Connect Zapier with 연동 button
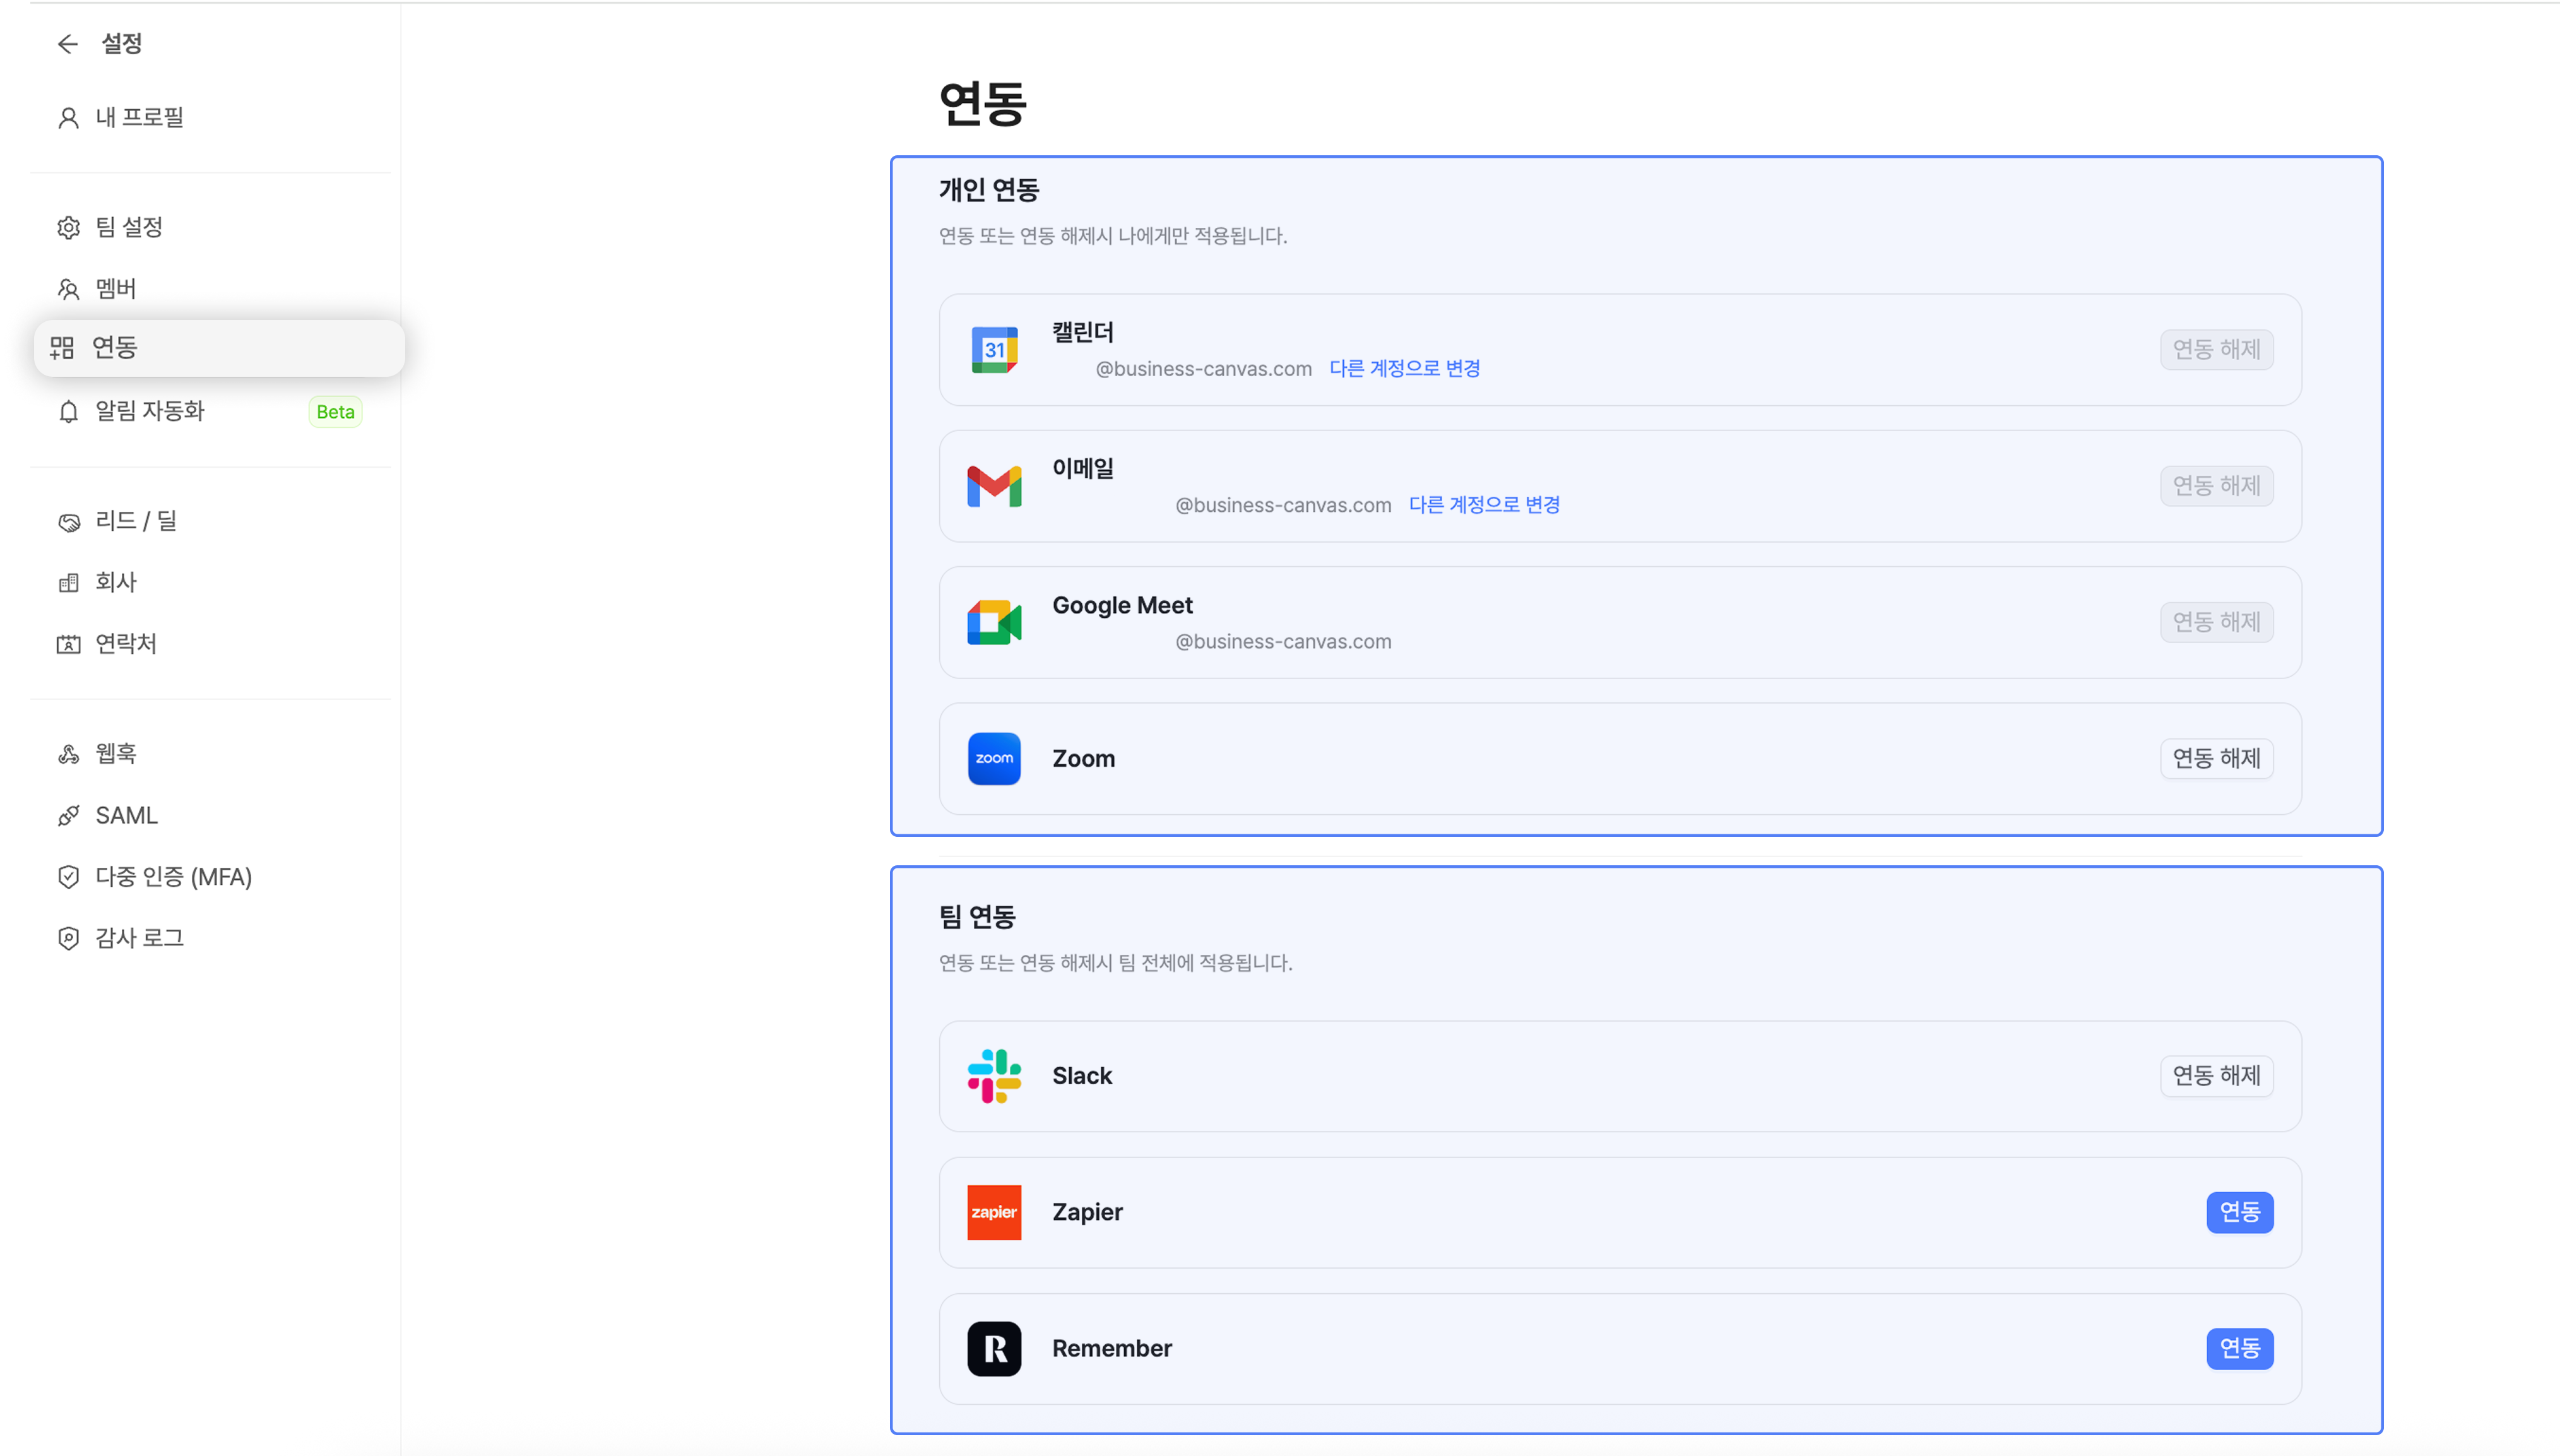2560x1456 pixels. 2239,1212
